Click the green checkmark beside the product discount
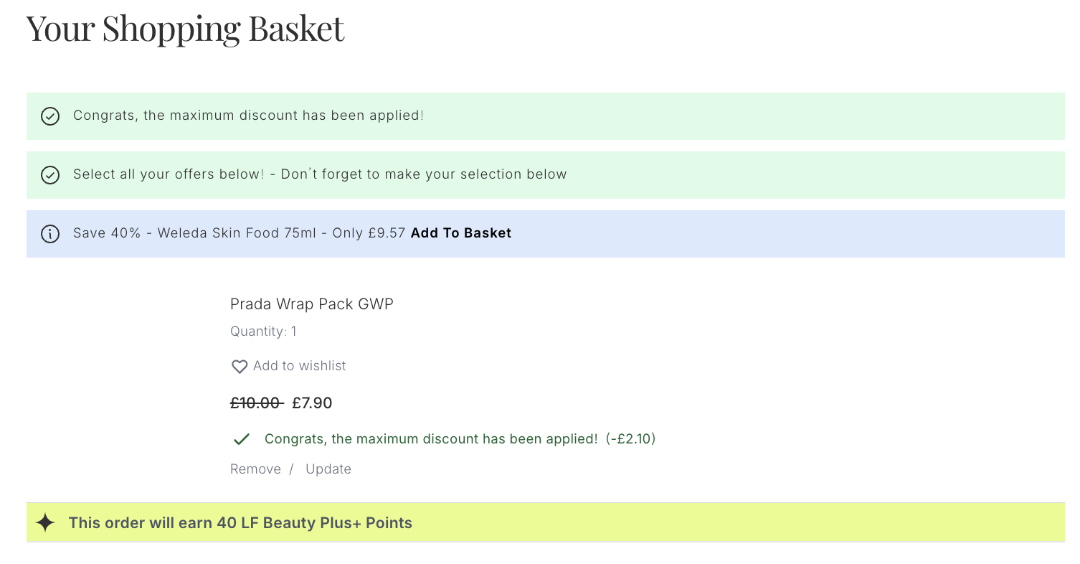 click(x=241, y=439)
